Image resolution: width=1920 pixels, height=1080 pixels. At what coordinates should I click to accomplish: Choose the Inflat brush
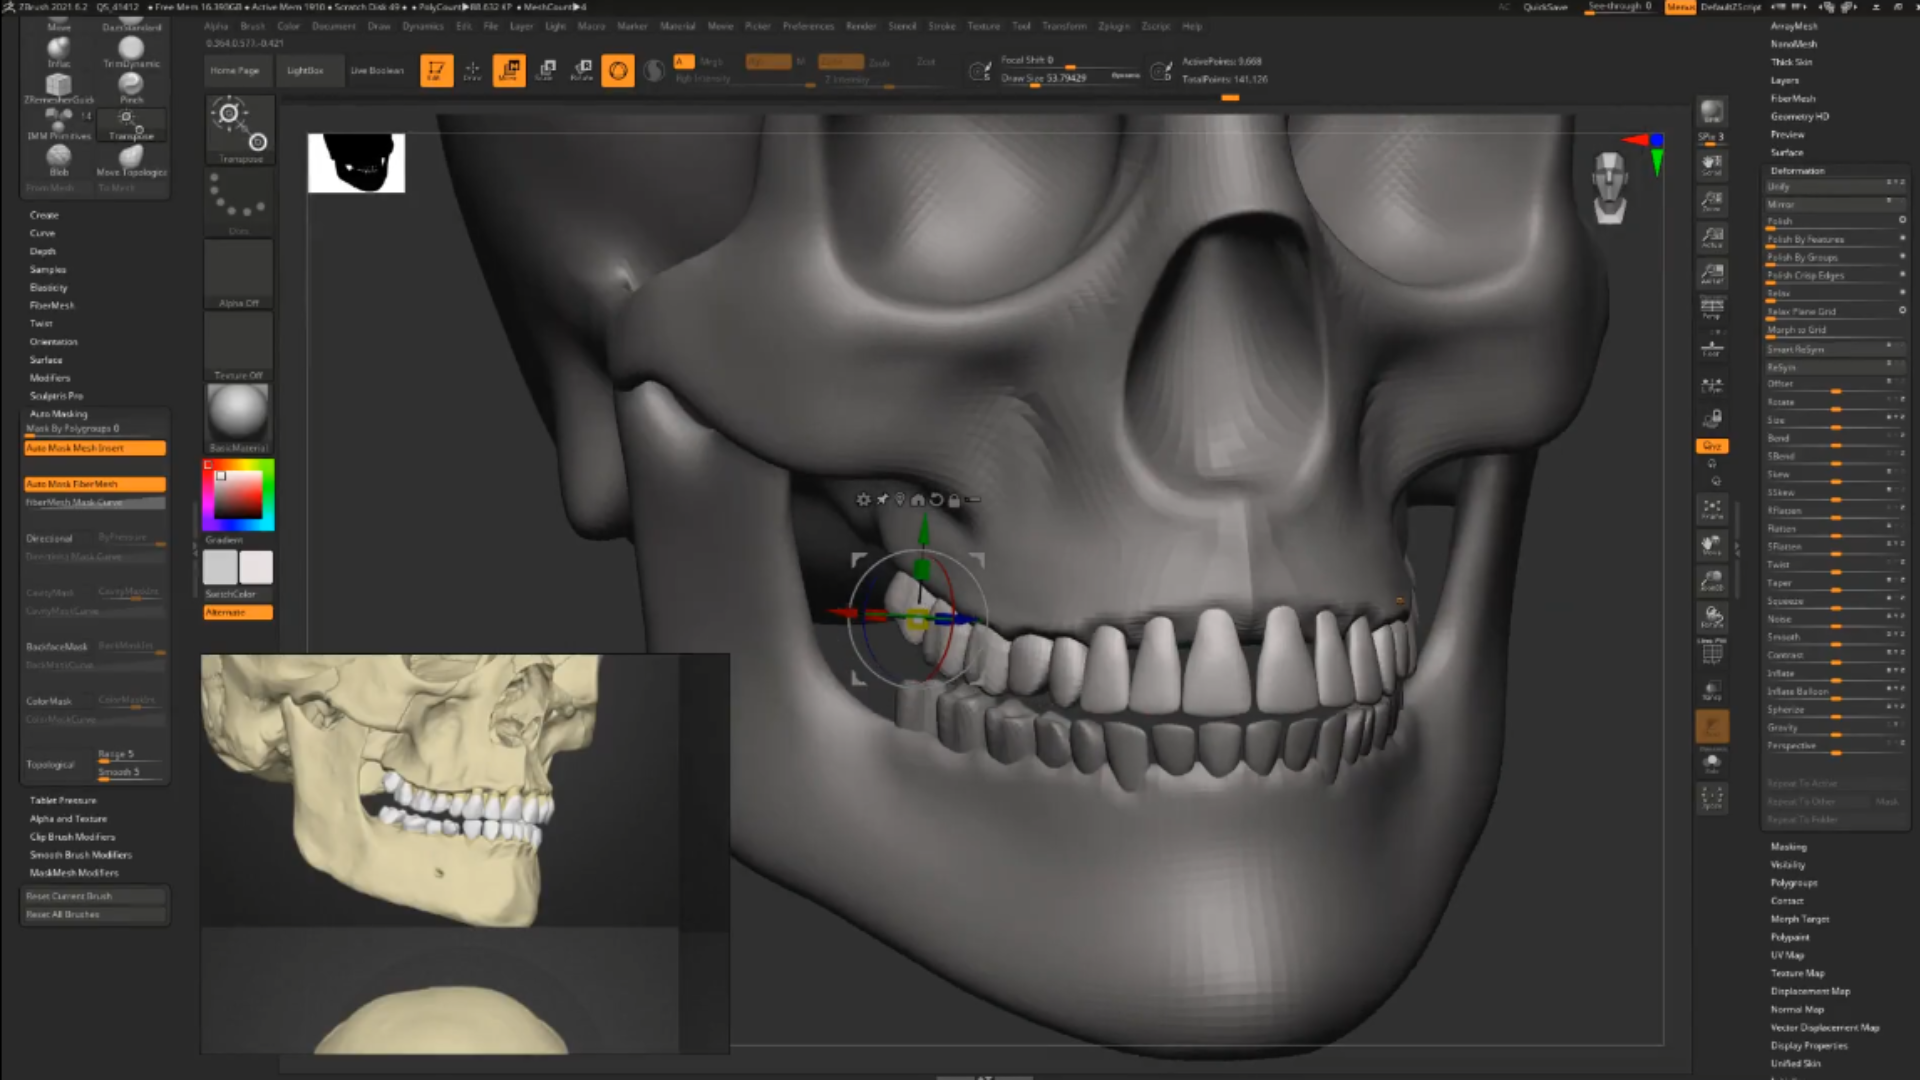point(59,52)
